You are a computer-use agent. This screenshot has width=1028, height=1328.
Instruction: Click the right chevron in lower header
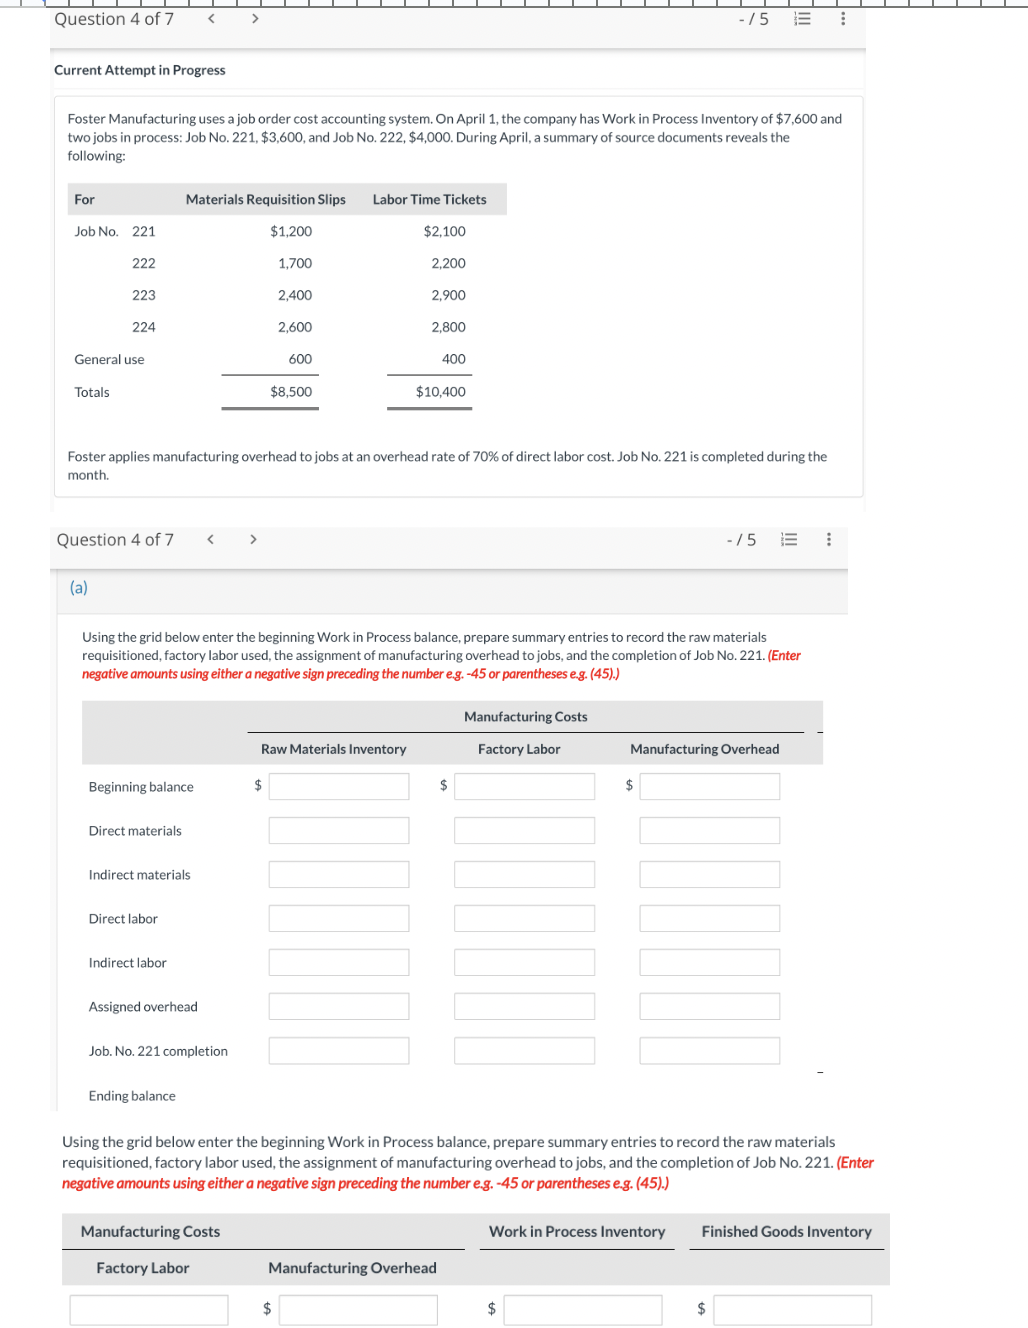(x=253, y=539)
